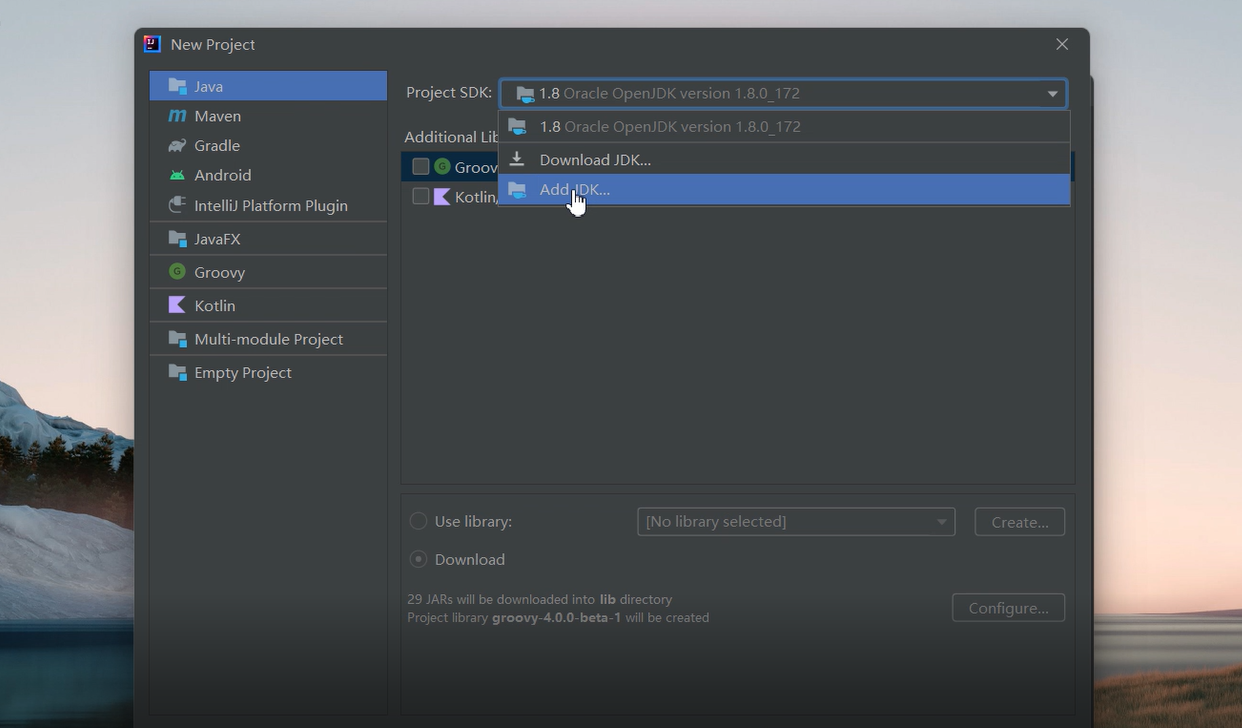Image resolution: width=1242 pixels, height=728 pixels.
Task: Choose Download JDK... from SDK dropdown
Action: pos(784,159)
